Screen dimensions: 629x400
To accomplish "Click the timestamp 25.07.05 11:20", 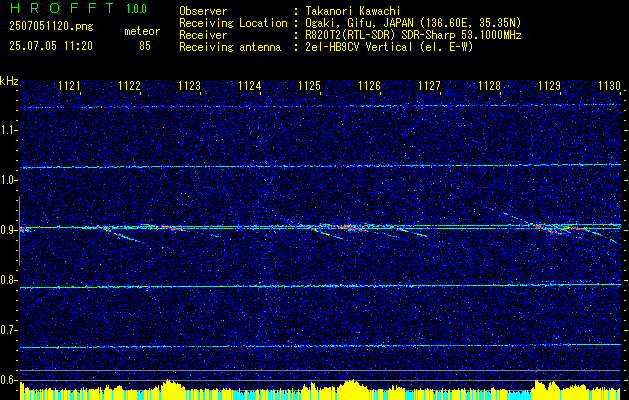I will (x=51, y=46).
